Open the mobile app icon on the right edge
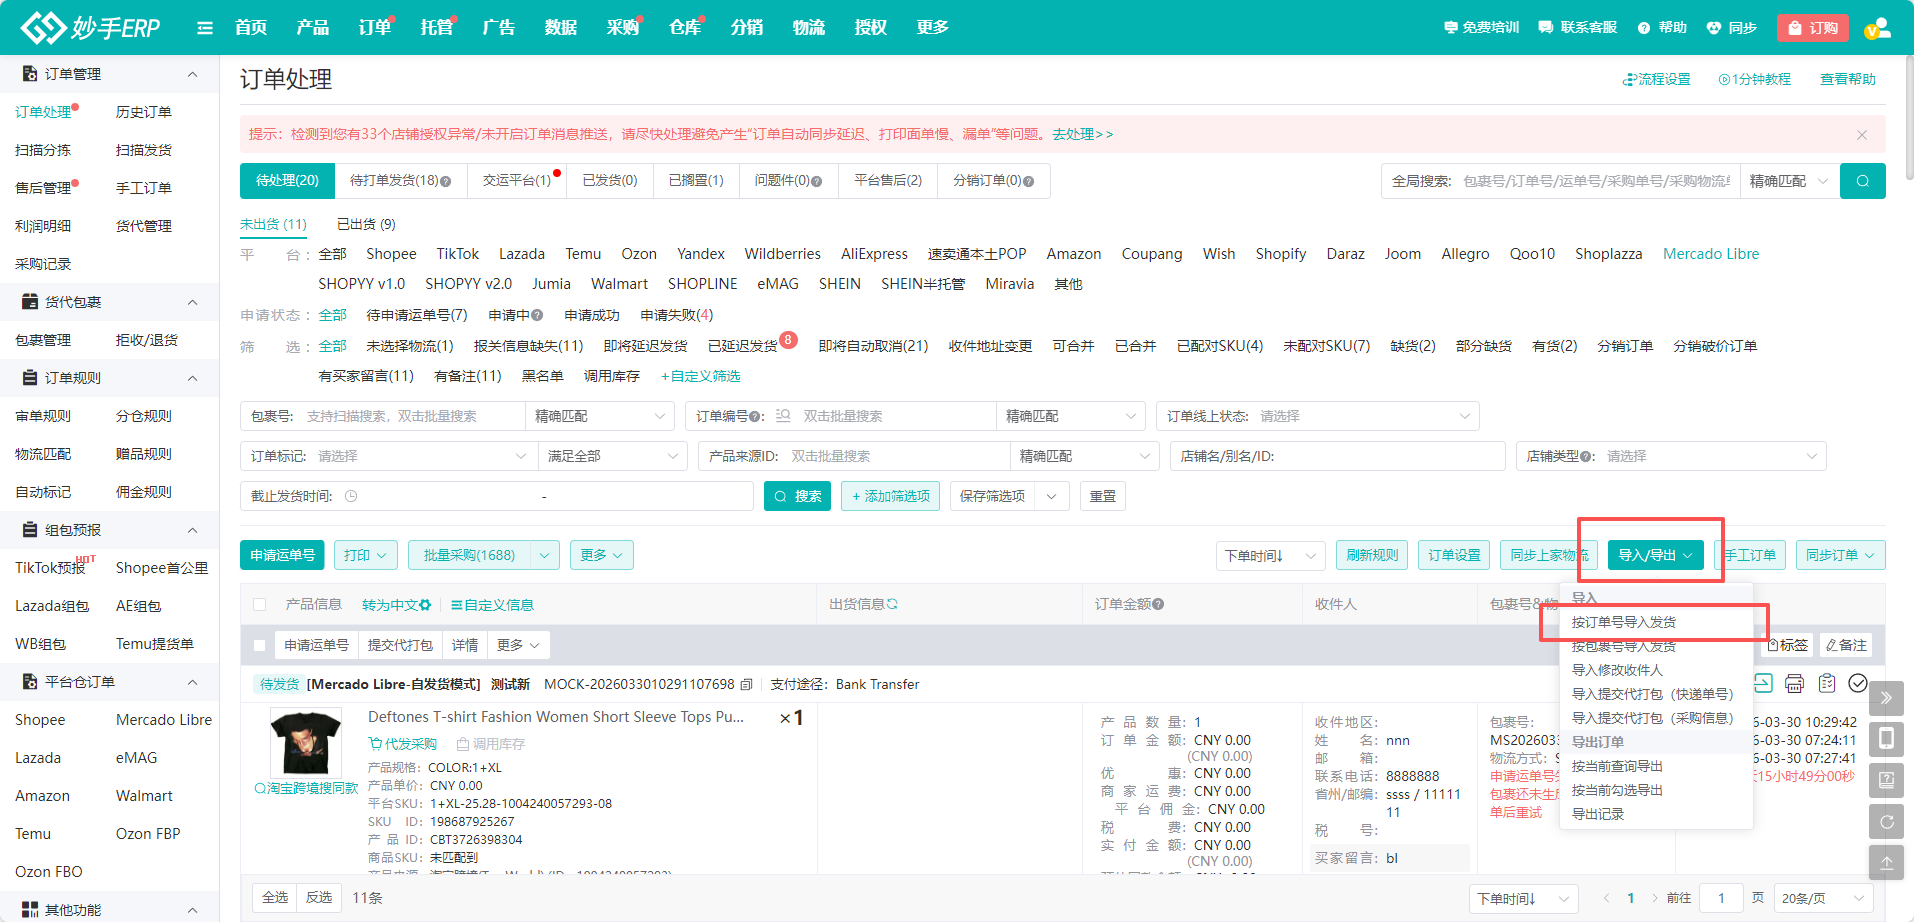 pyautogui.click(x=1886, y=738)
